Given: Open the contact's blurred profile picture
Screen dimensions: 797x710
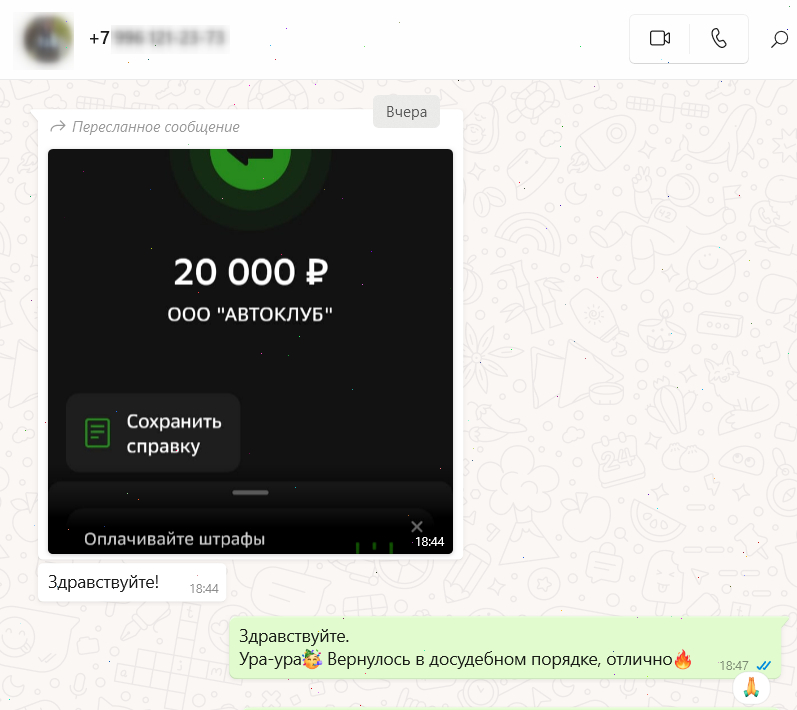Looking at the screenshot, I should point(45,41).
